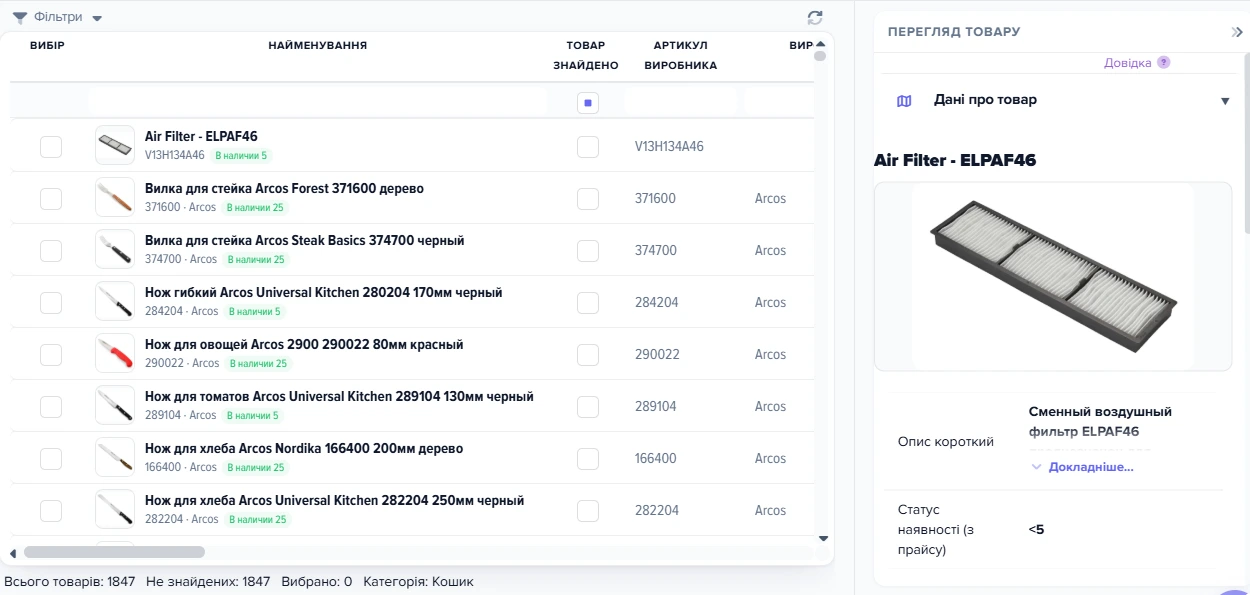Refresh the product list
Screen dimensions: 1250x595
[x=815, y=17]
